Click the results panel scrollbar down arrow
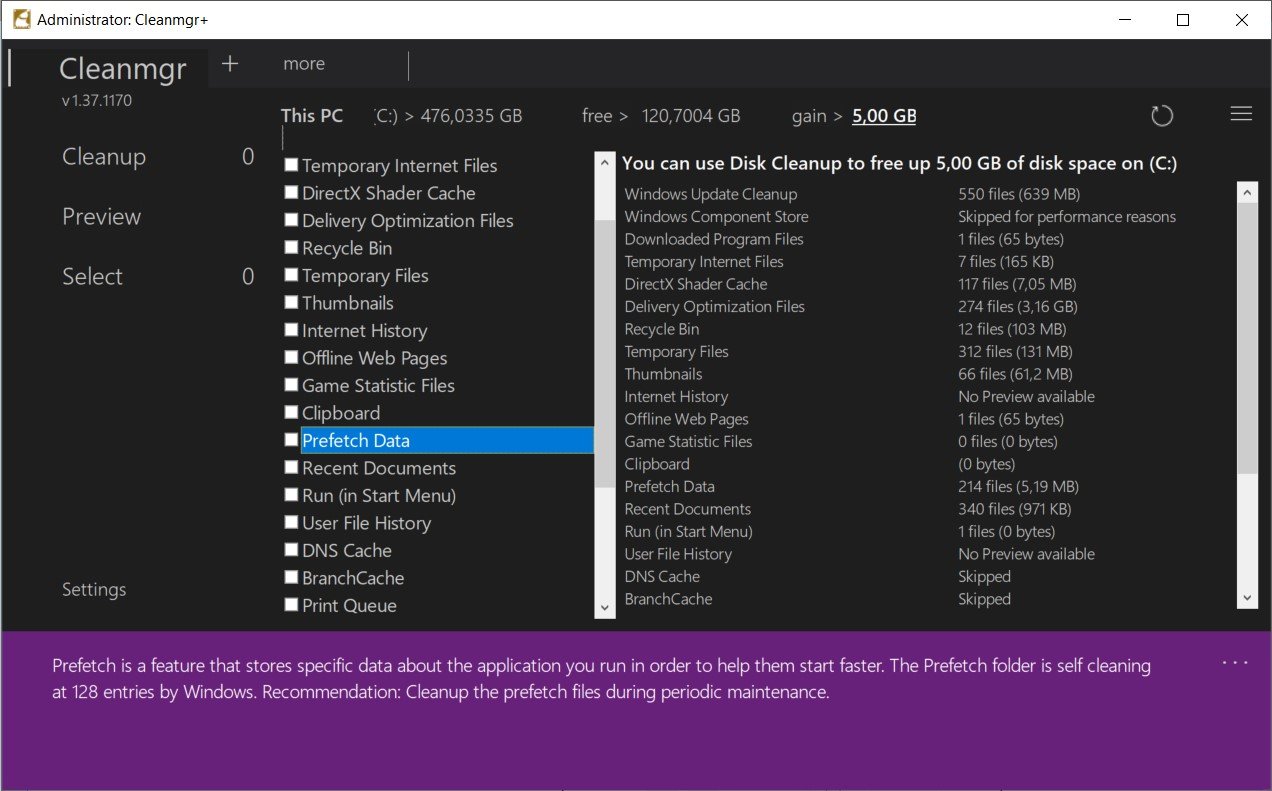1272x791 pixels. (1247, 597)
